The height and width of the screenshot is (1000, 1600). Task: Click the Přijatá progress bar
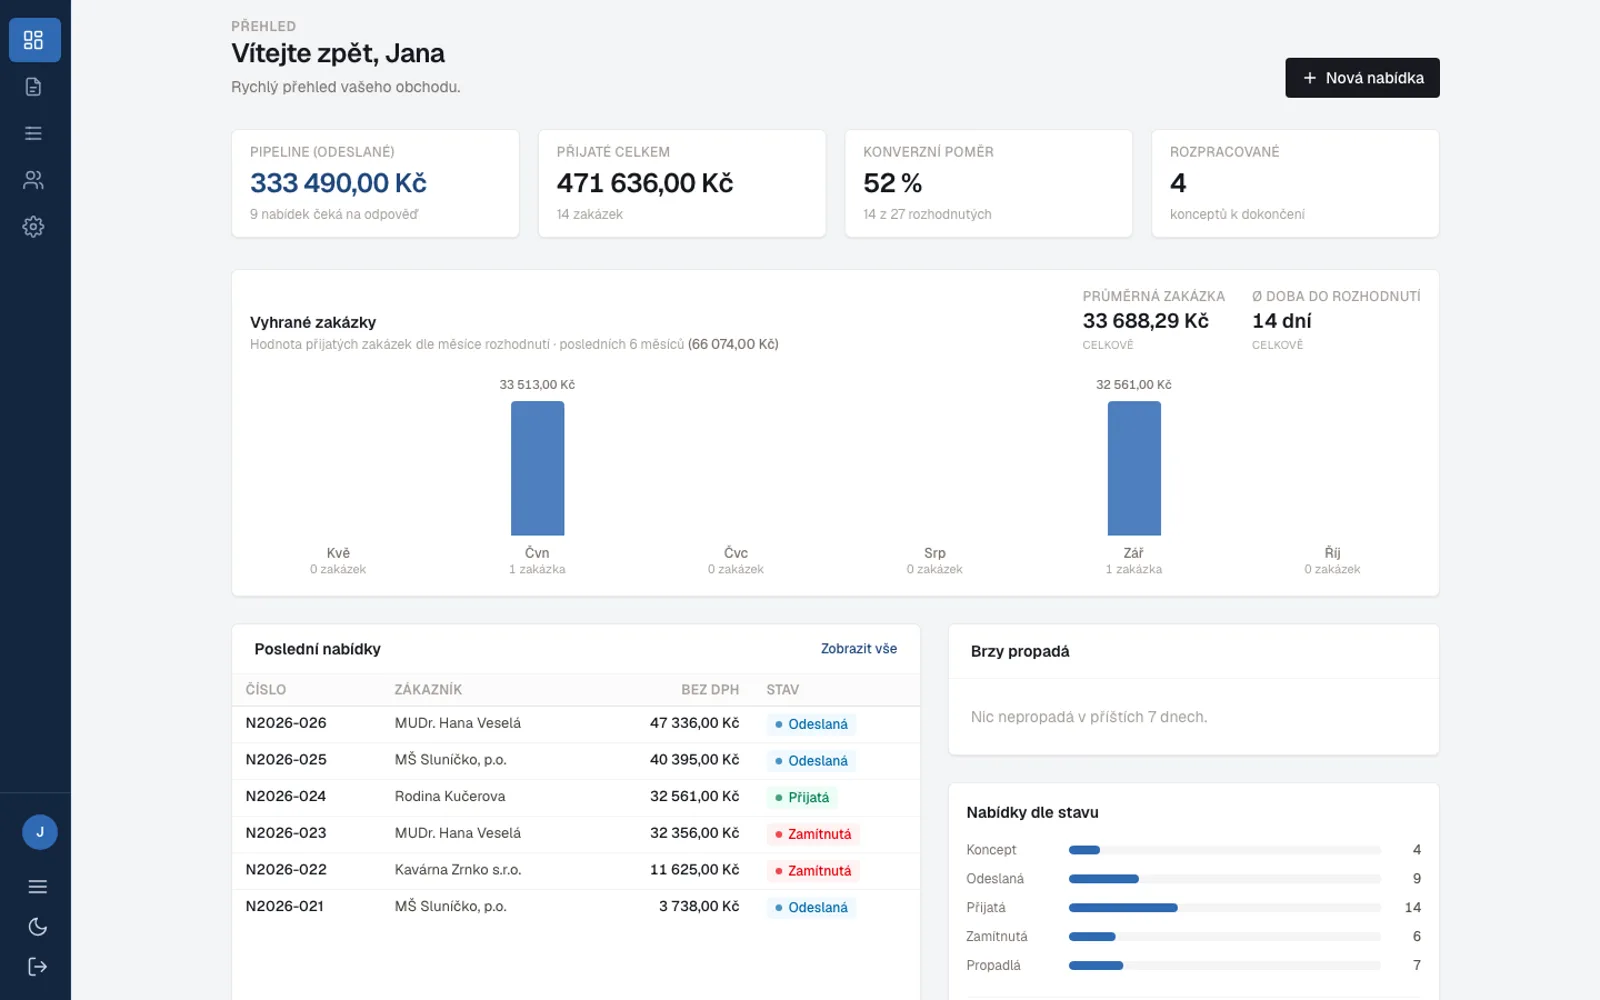click(x=1225, y=908)
